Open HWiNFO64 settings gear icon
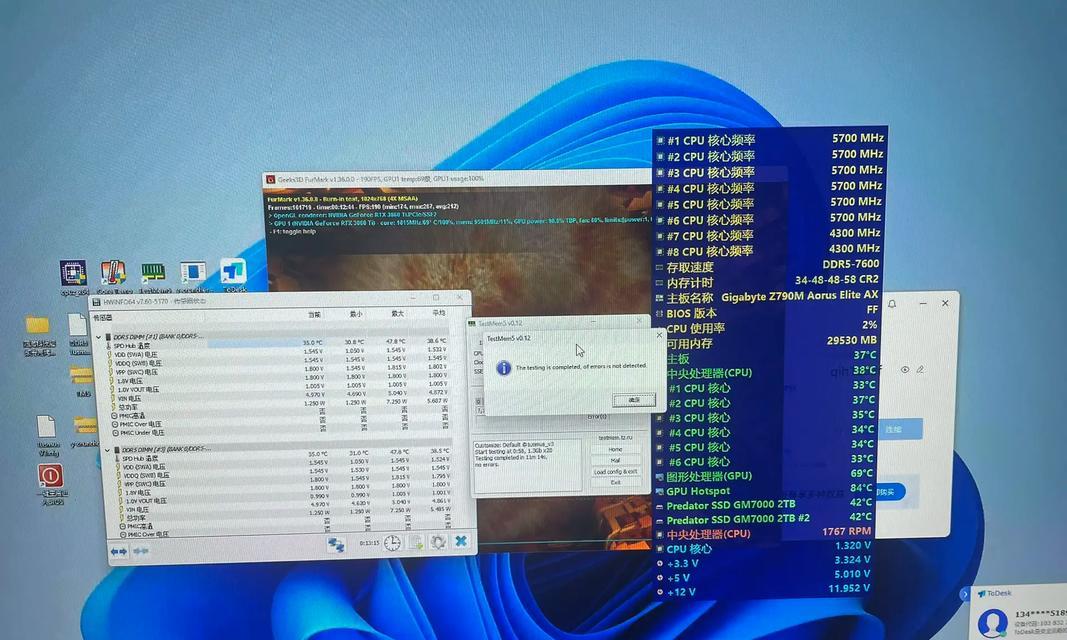The width and height of the screenshot is (1067, 640). click(438, 542)
